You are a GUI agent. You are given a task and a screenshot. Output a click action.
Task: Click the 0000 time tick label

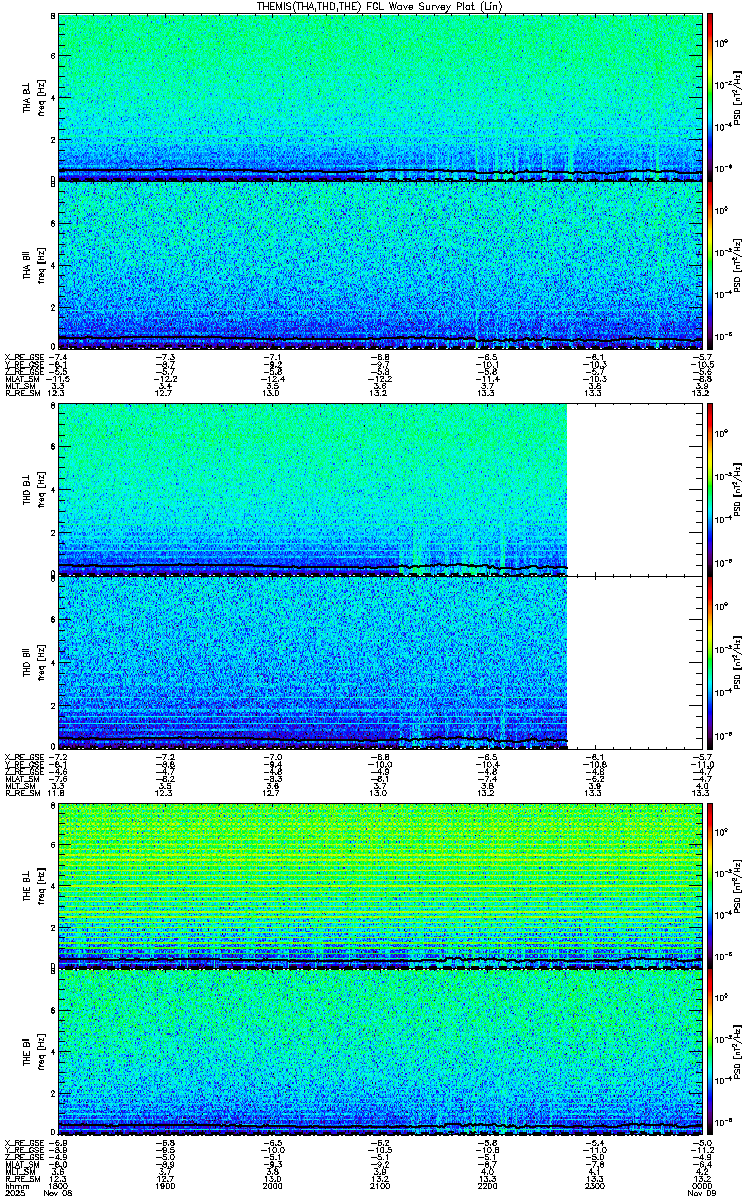click(x=702, y=1186)
